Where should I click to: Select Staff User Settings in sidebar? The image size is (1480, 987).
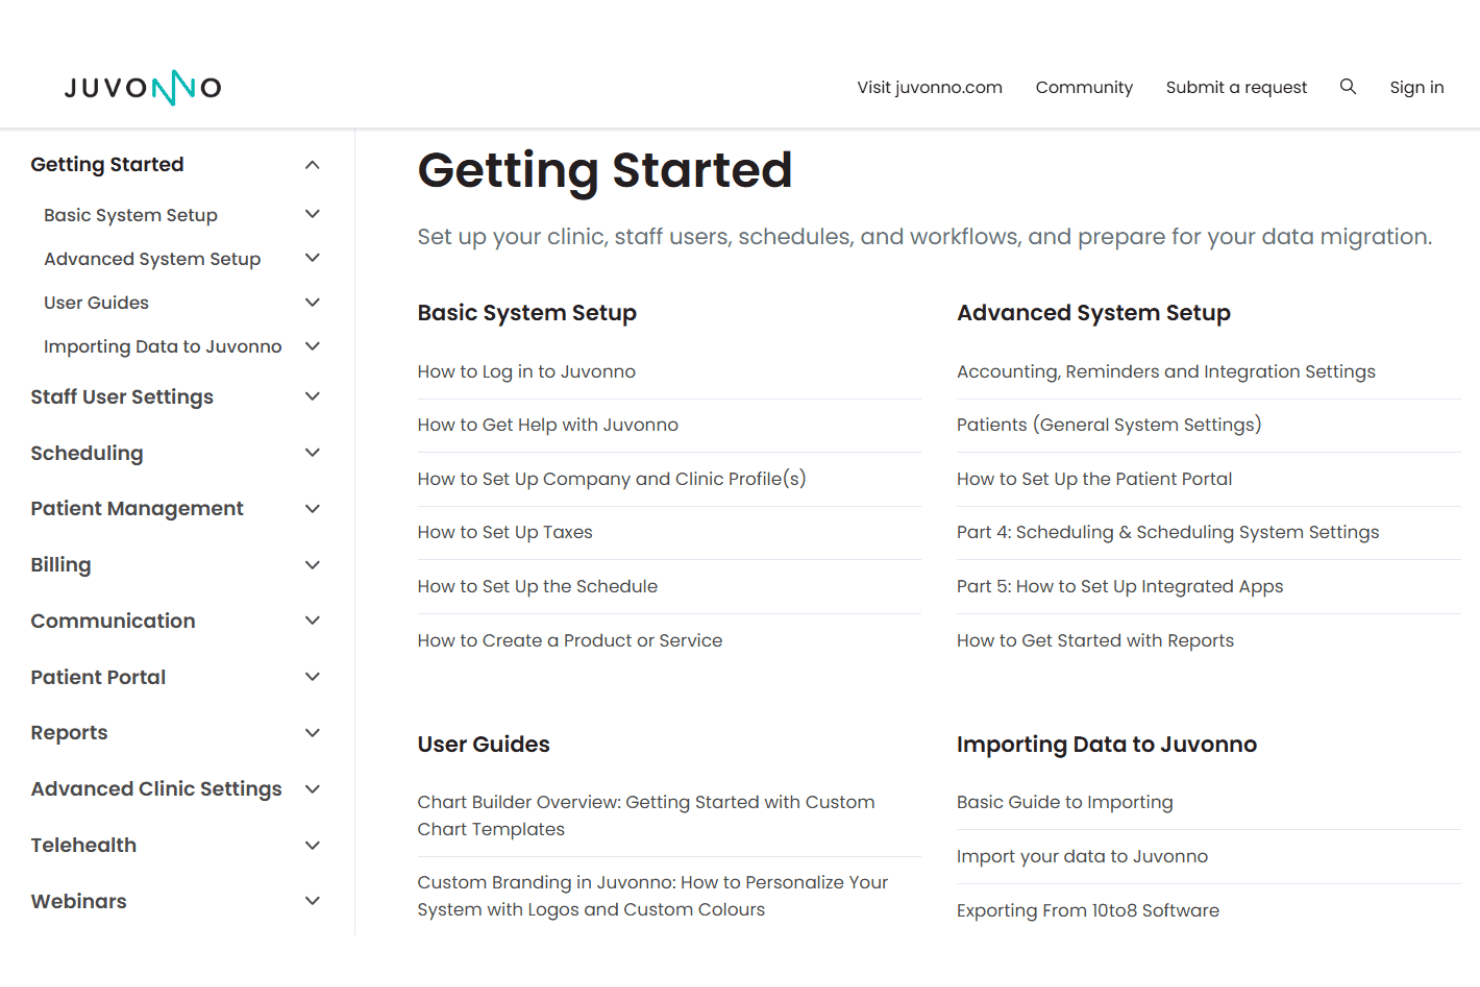(122, 397)
